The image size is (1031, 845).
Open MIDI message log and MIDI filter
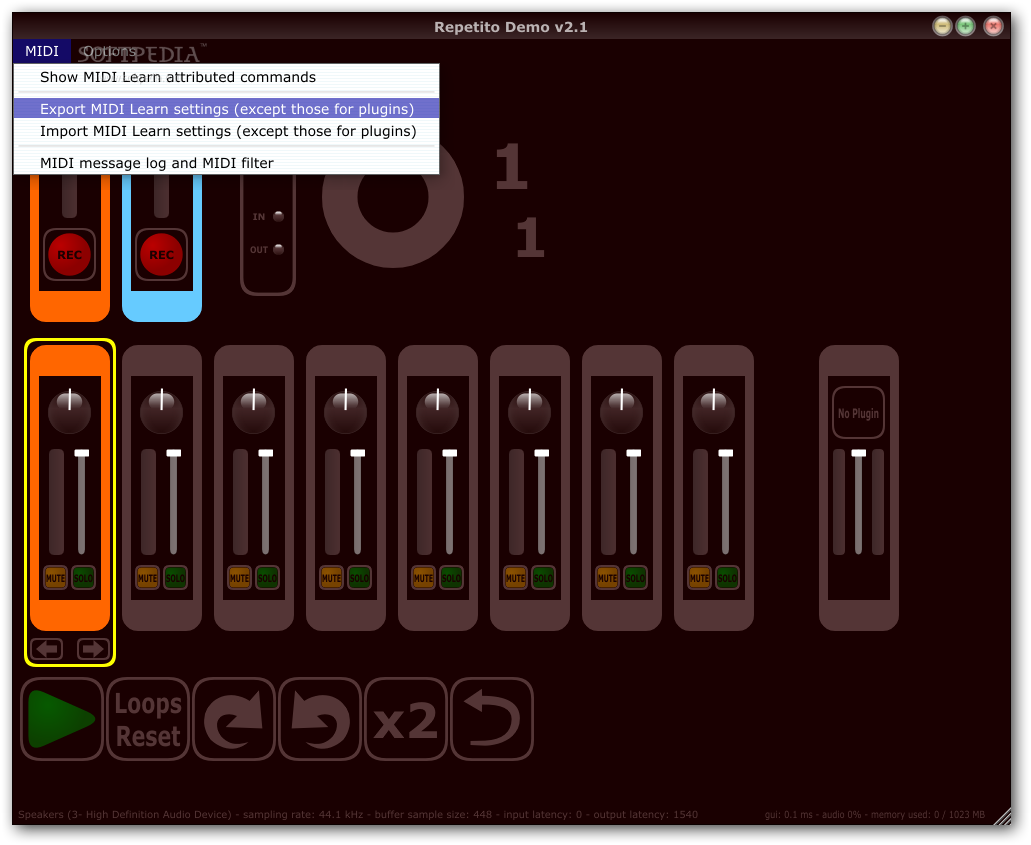click(x=226, y=163)
